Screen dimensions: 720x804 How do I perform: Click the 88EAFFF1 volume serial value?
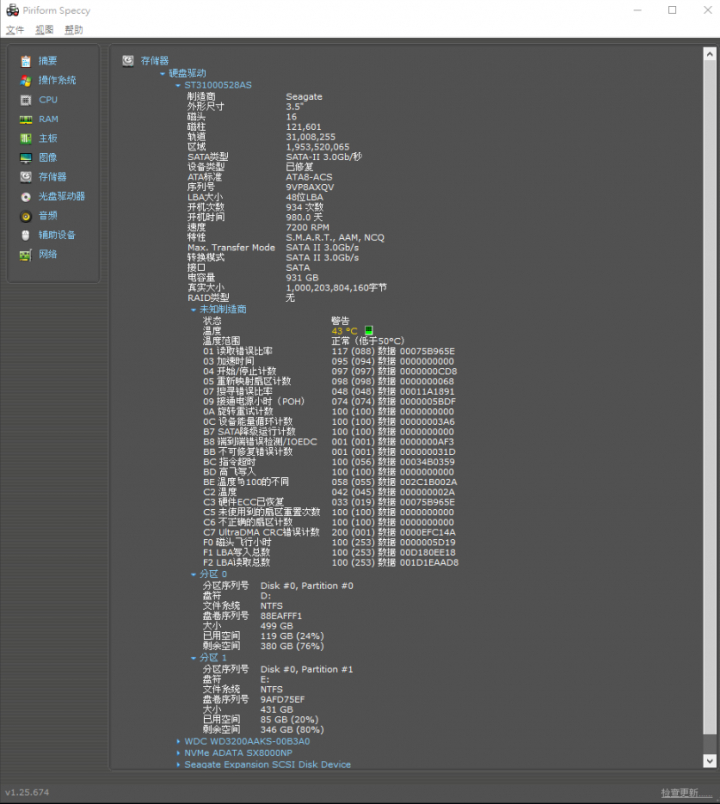[281, 616]
